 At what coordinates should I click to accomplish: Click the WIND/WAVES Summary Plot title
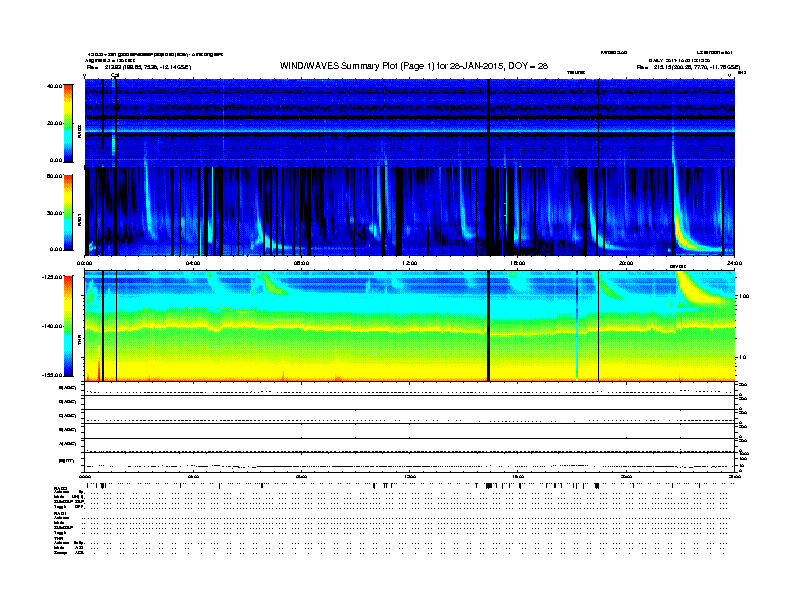pos(414,66)
